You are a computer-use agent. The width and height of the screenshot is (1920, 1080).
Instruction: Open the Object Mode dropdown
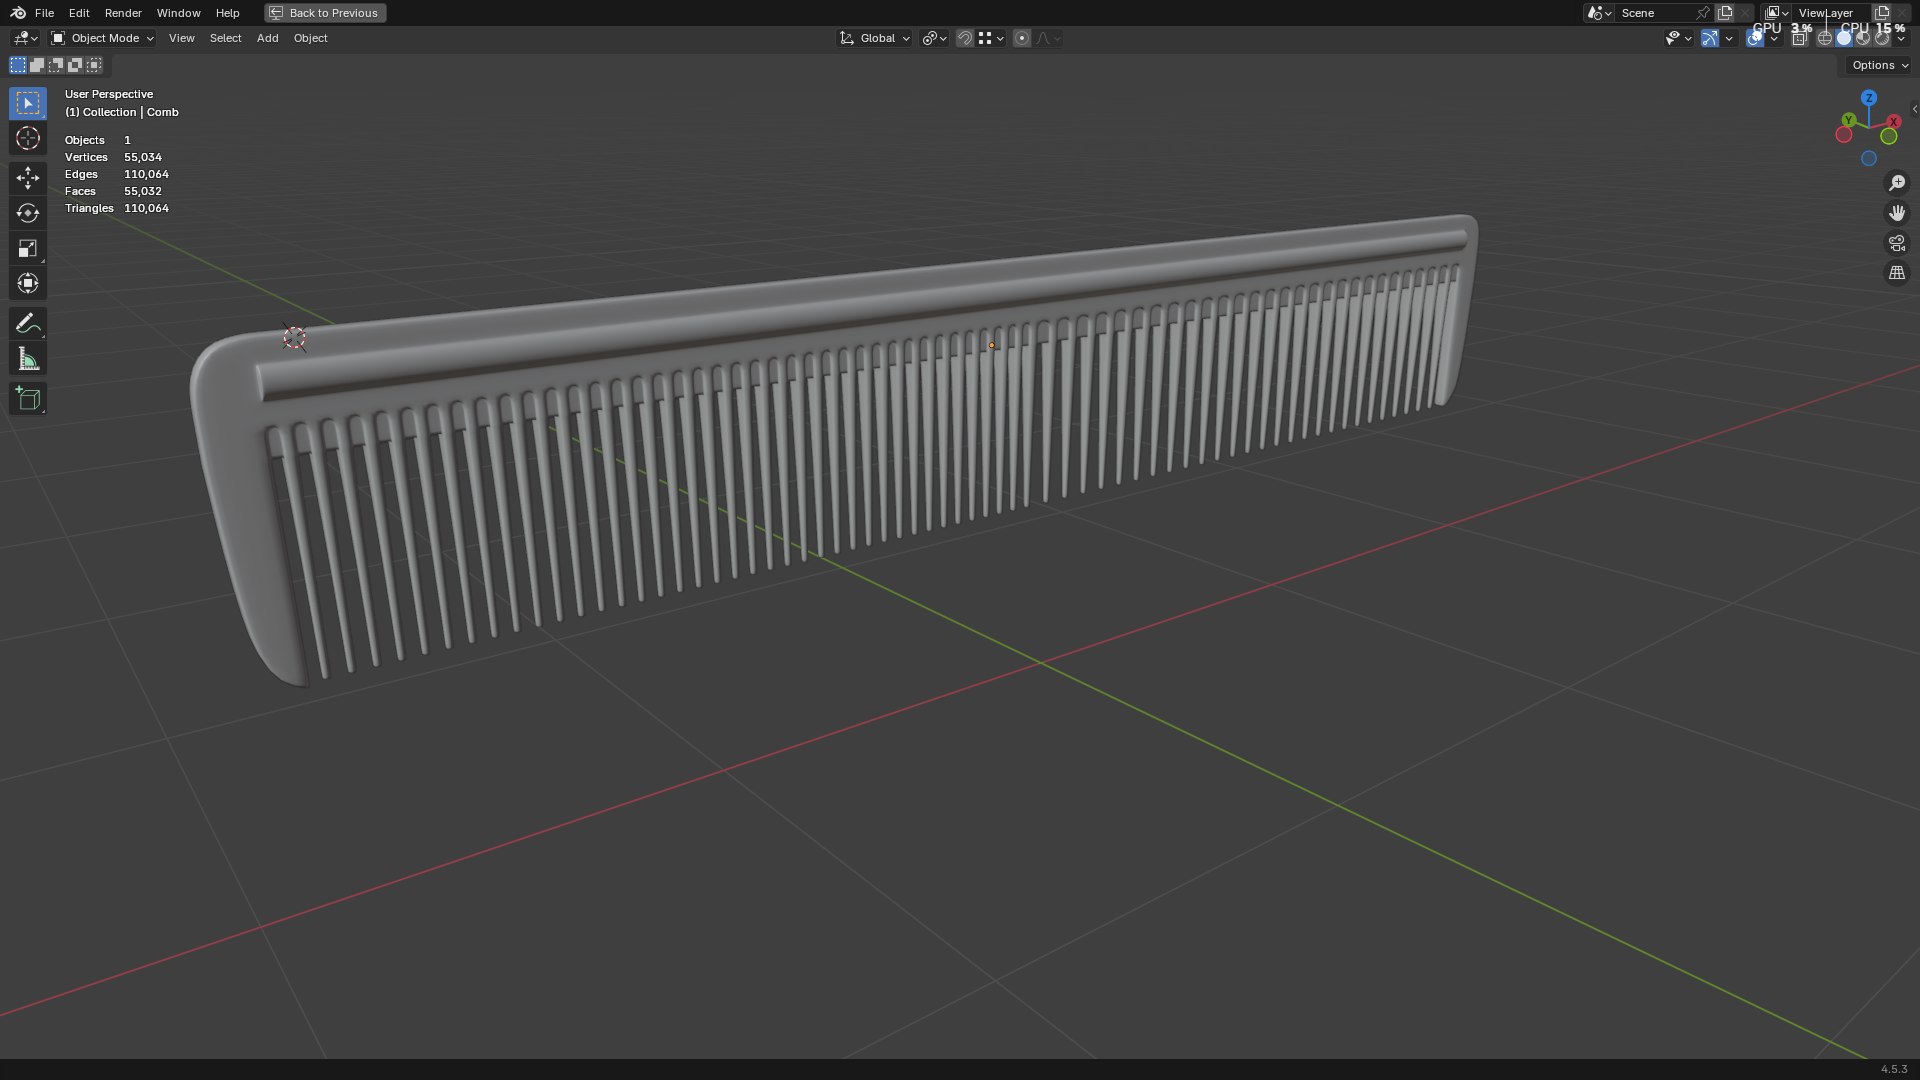coord(102,38)
